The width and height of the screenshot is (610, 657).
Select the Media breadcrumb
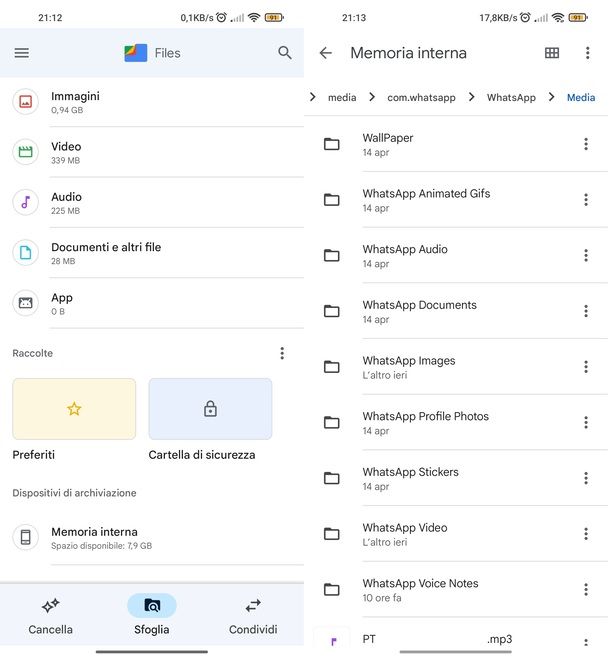(x=581, y=98)
